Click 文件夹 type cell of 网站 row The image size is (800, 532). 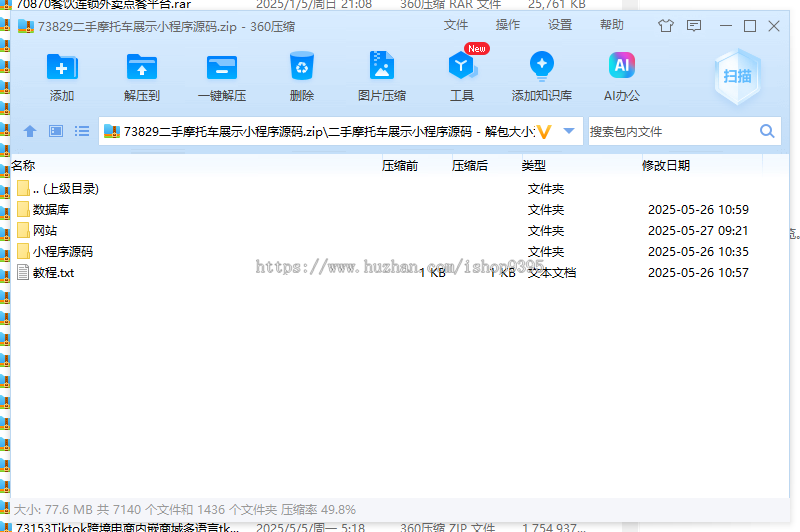point(545,231)
